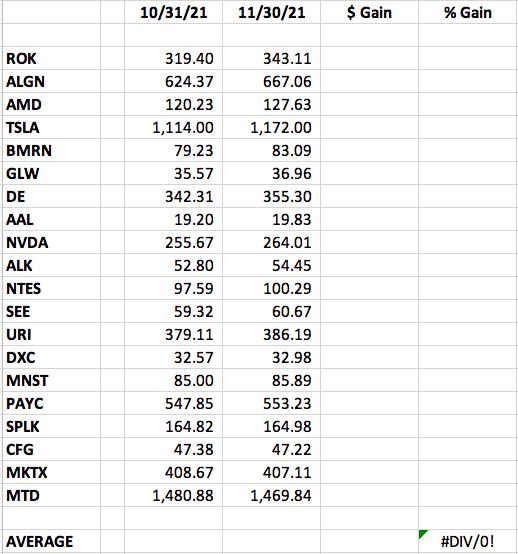Screen dimensions: 518x554
Task: Select the $ Gain column header cell
Action: click(x=370, y=12)
